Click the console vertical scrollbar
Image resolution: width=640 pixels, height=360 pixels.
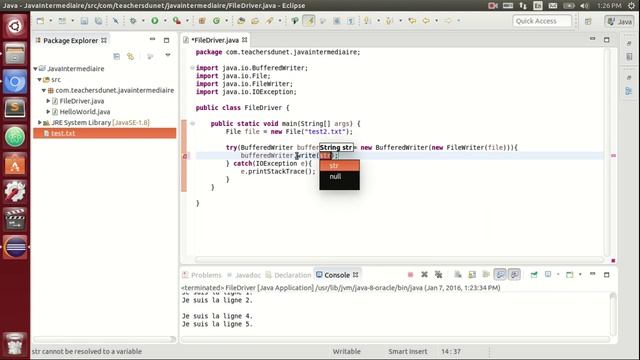tap(613, 314)
